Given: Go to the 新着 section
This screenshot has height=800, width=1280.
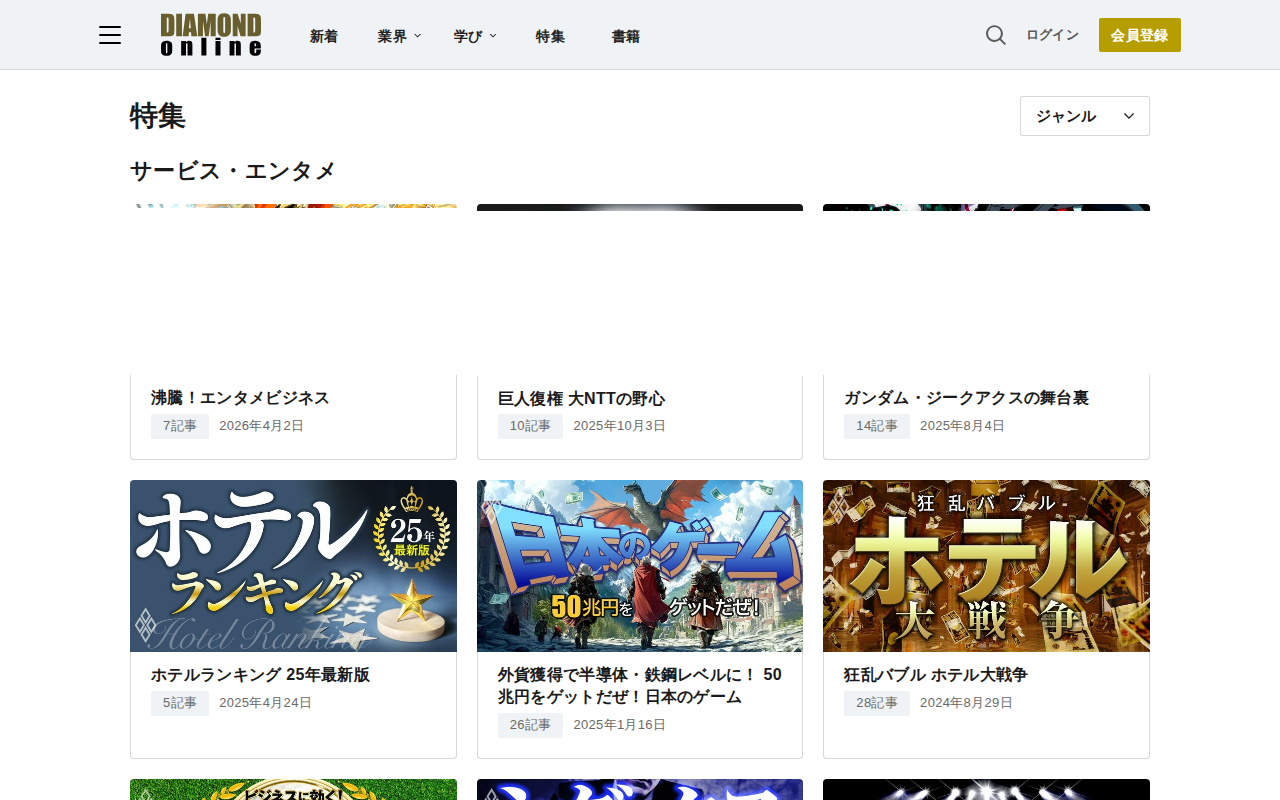Looking at the screenshot, I should [x=324, y=36].
